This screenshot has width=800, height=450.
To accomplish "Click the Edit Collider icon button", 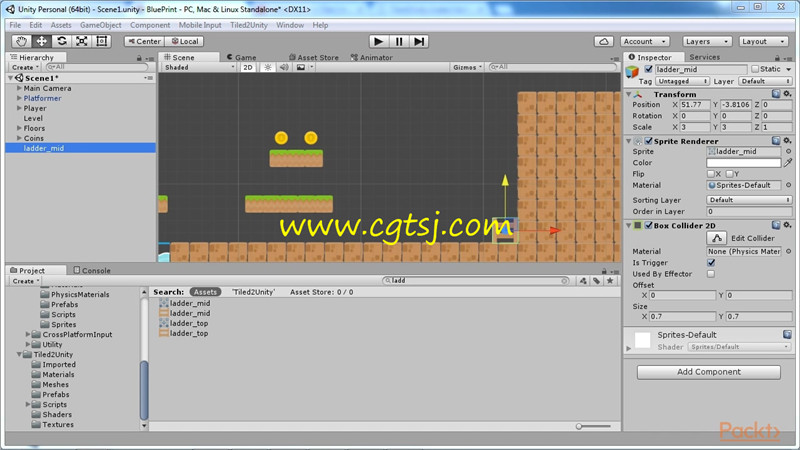I will (716, 238).
